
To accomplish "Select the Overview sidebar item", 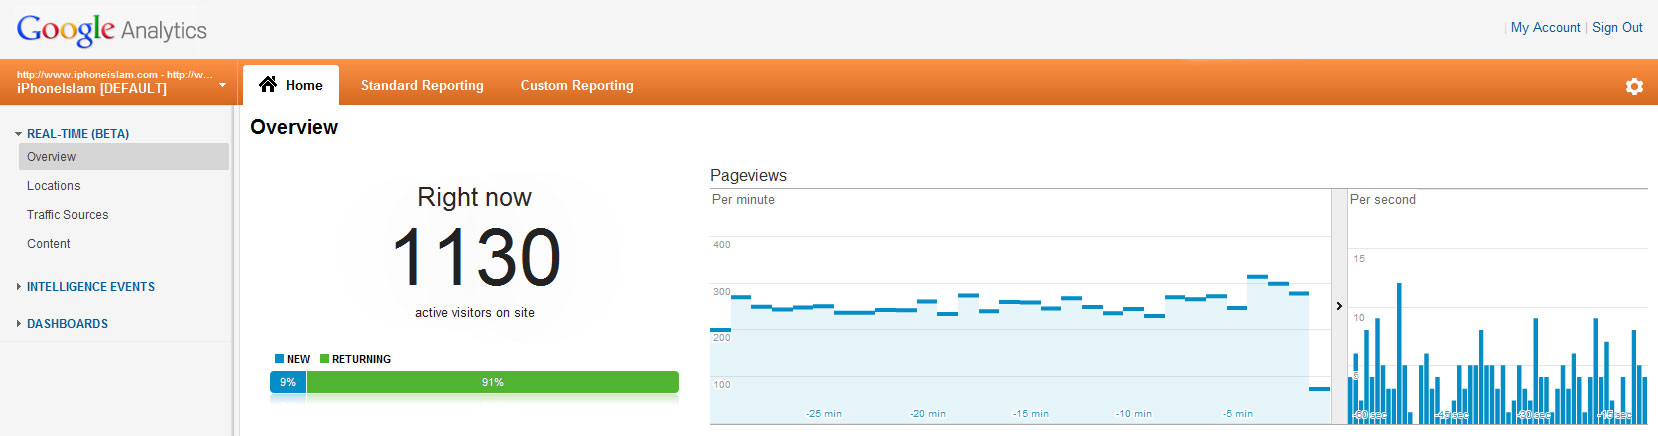I will click(x=52, y=157).
